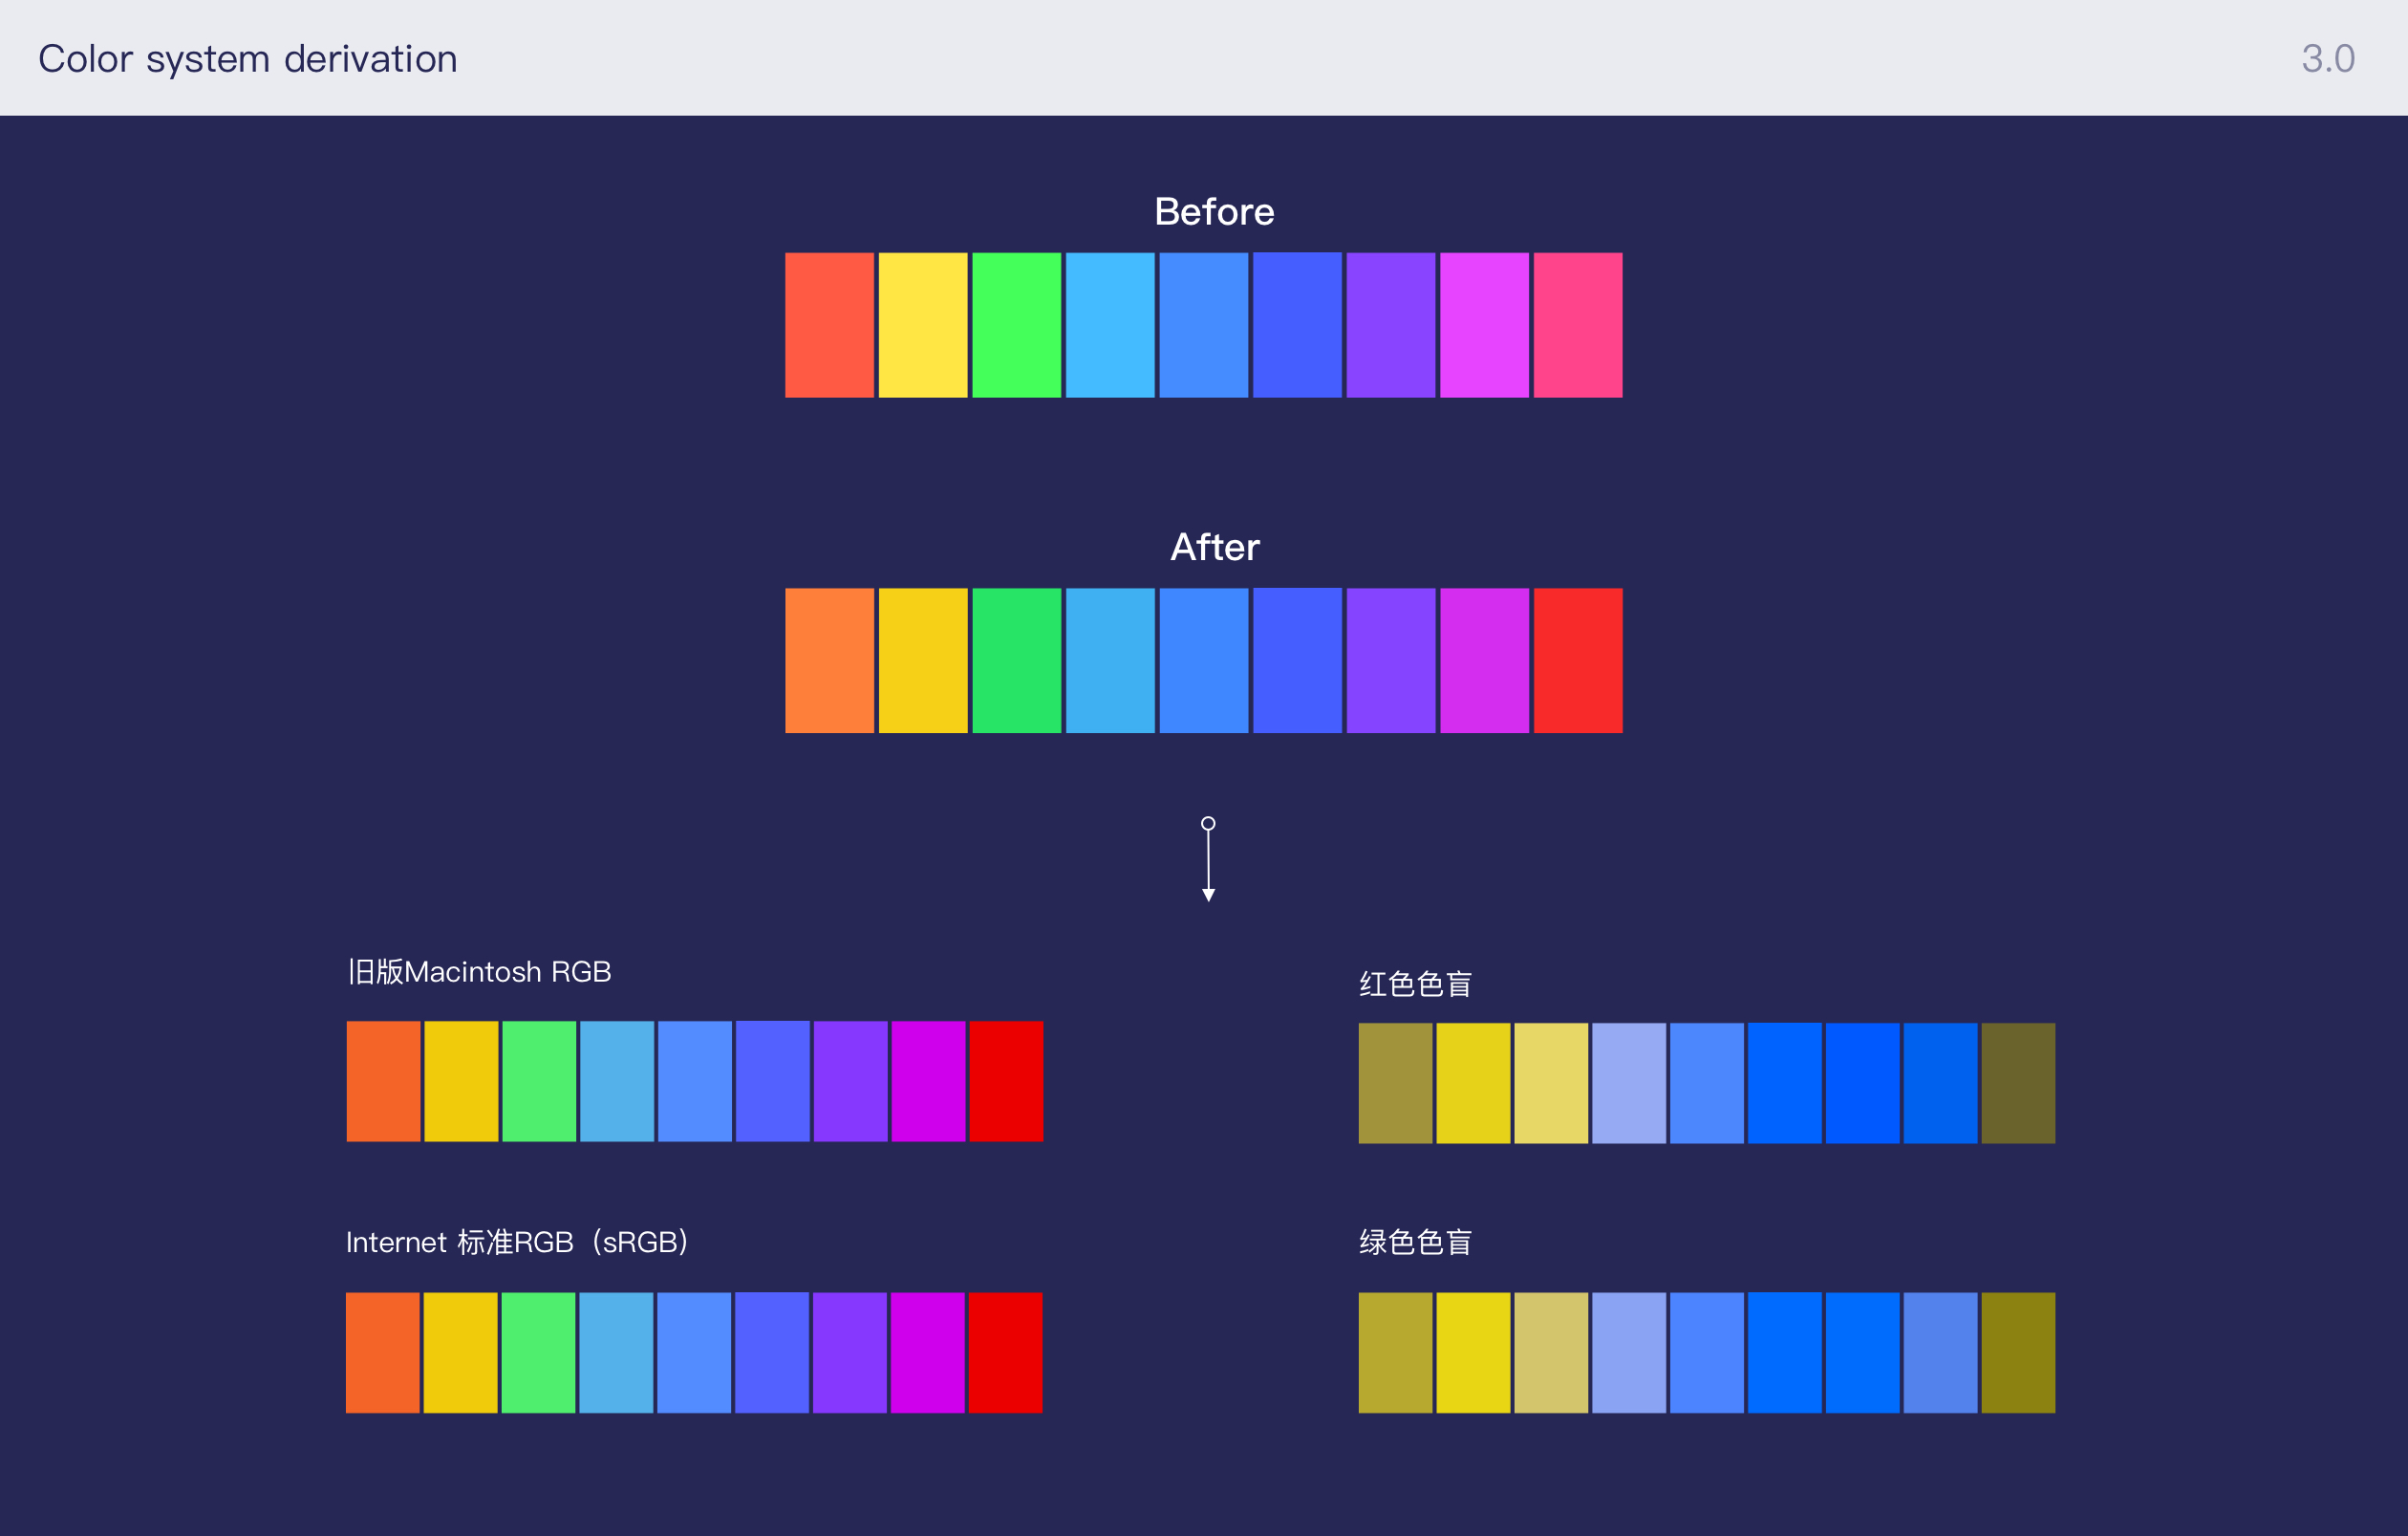2408x1536 pixels.
Task: Select the '红色色盲' label
Action: click(x=1415, y=984)
